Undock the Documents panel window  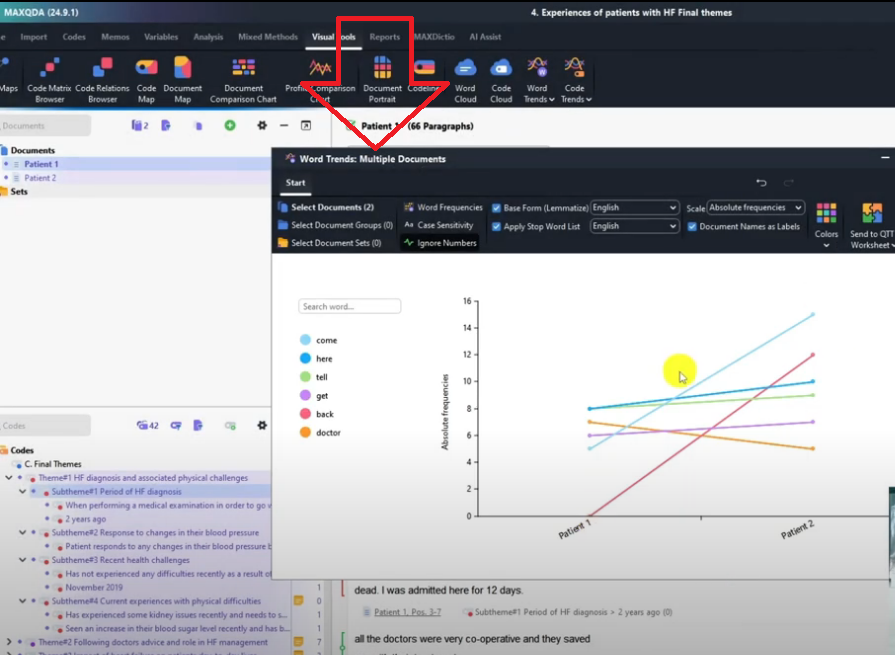point(306,125)
